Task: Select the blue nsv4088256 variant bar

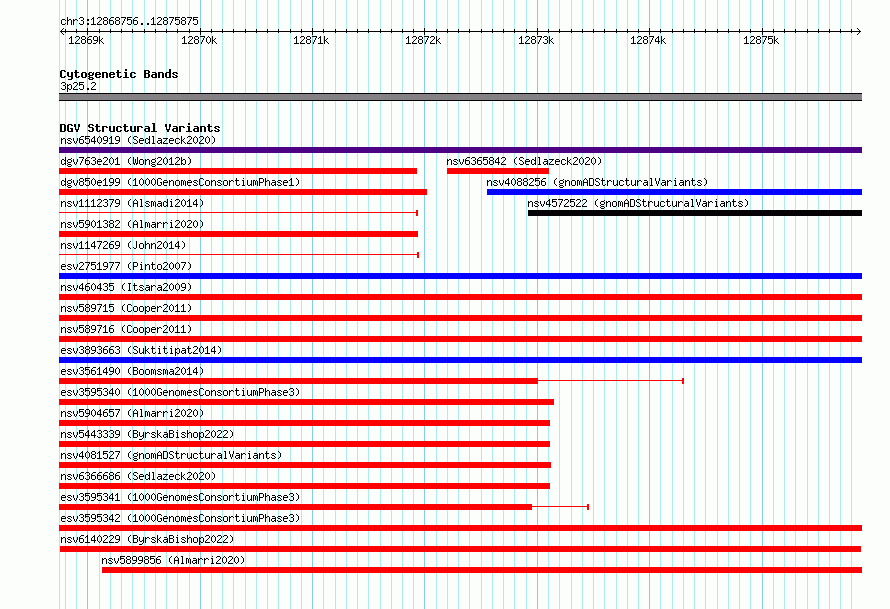Action: pos(674,192)
